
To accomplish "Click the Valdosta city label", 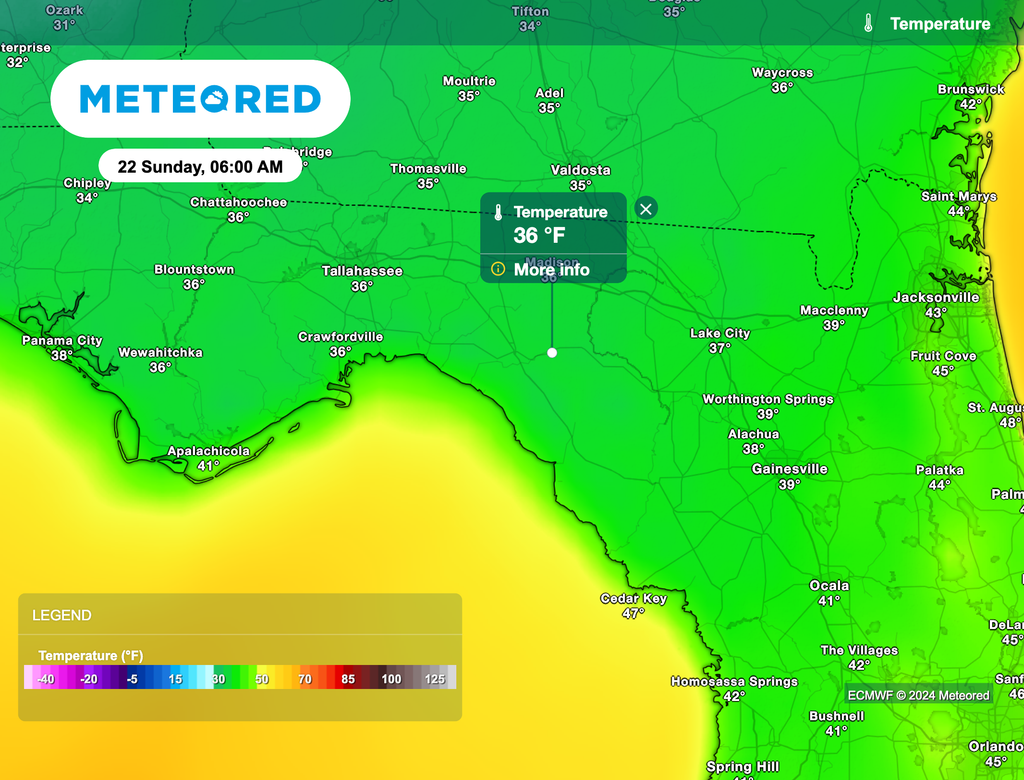I will 580,171.
